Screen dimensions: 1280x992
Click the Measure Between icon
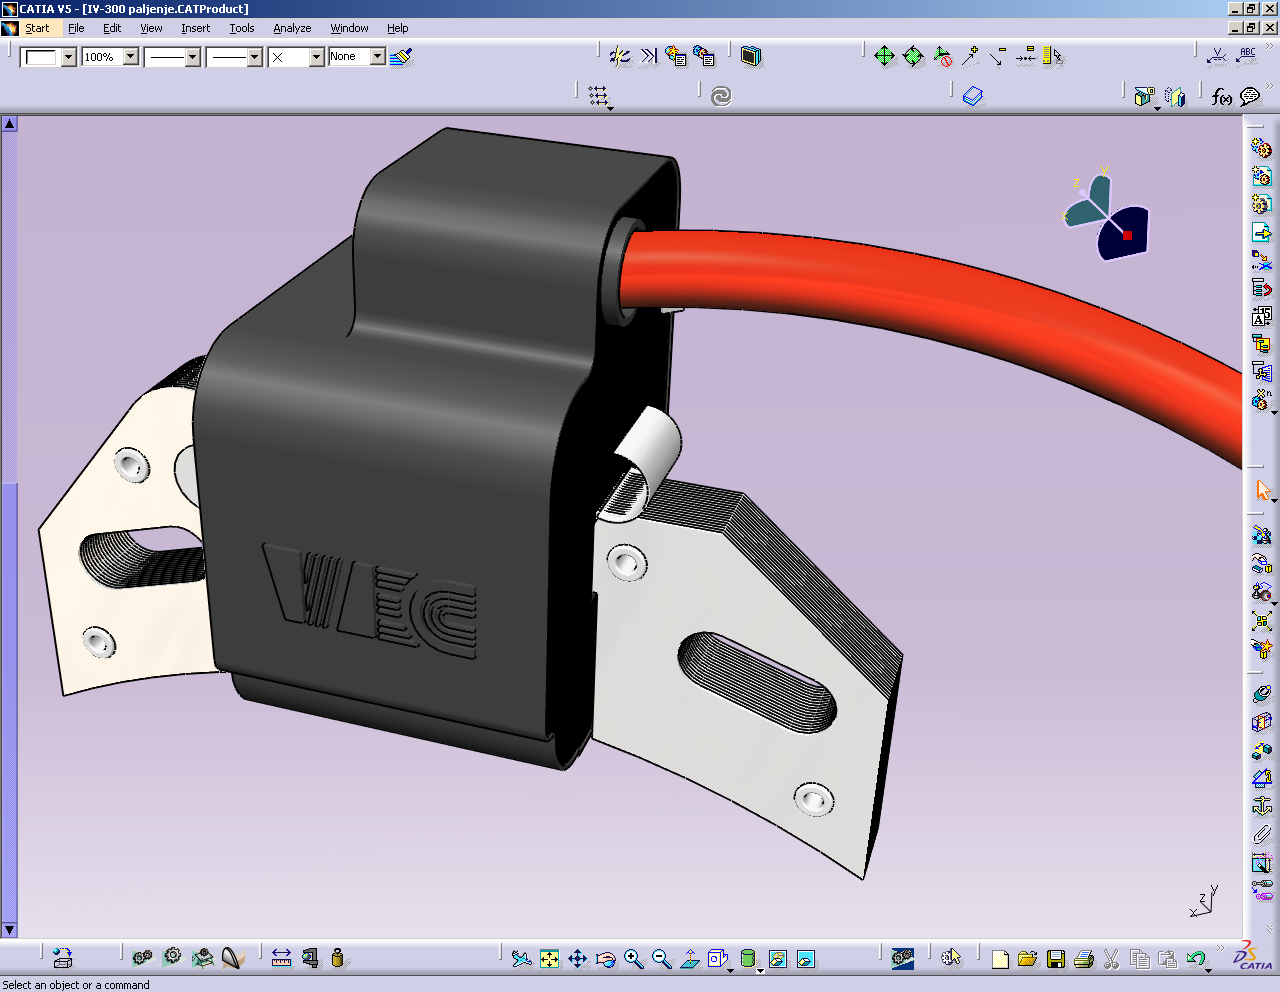point(281,958)
